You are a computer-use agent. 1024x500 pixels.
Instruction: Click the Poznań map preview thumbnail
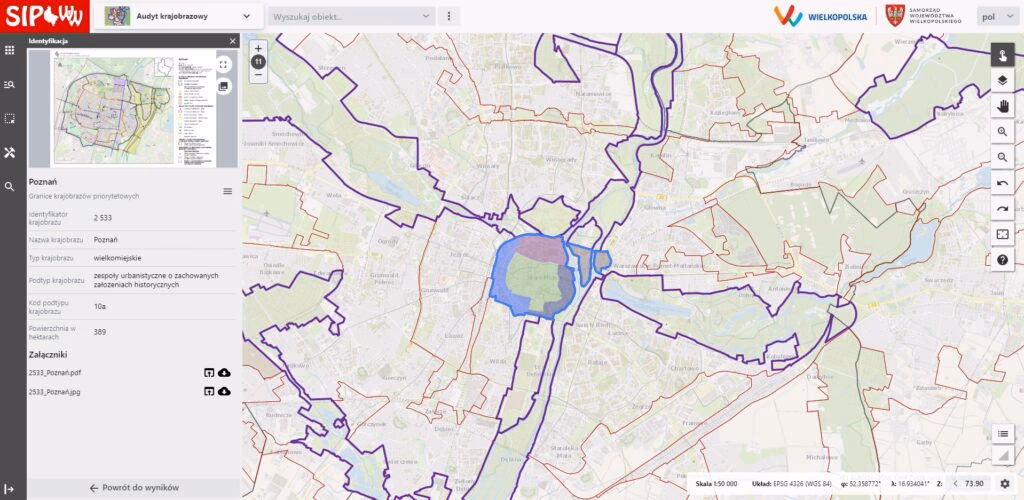pos(120,109)
